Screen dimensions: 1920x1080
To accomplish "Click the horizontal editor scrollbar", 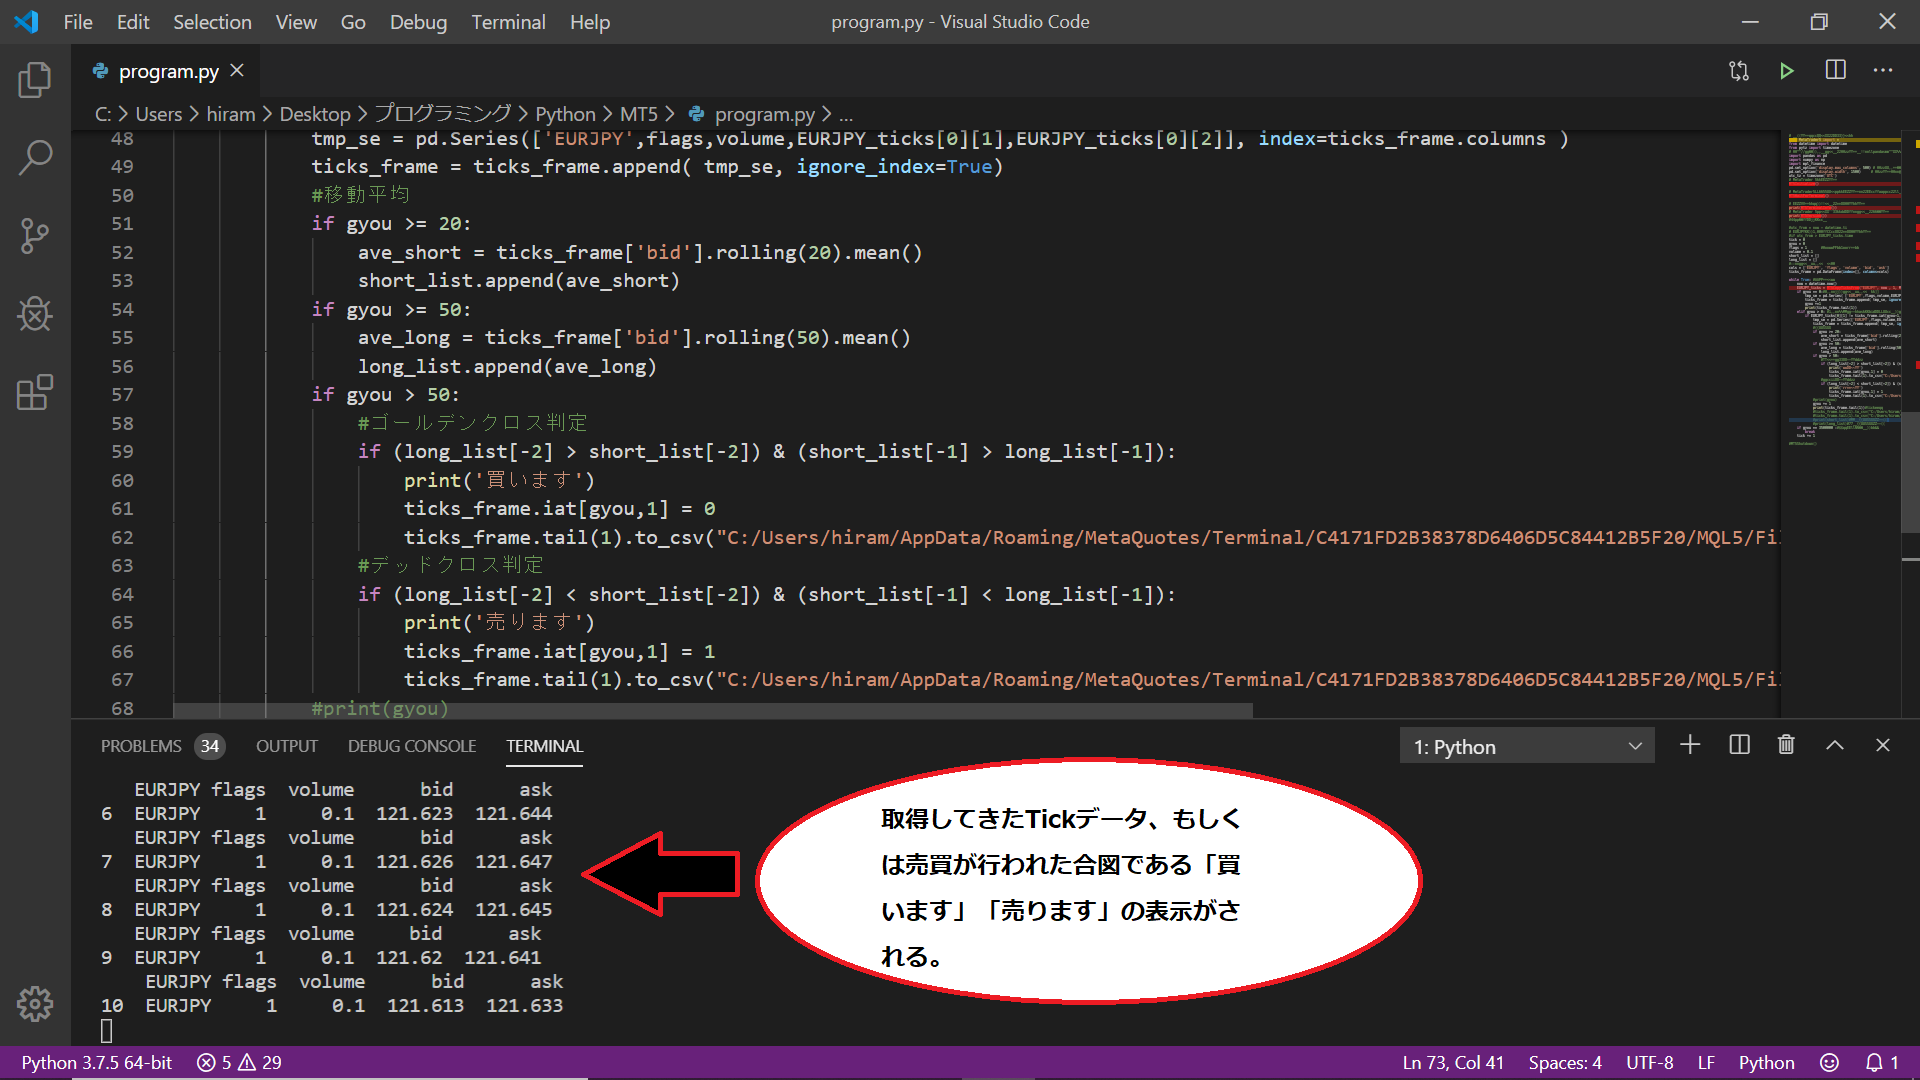I will coord(712,710).
